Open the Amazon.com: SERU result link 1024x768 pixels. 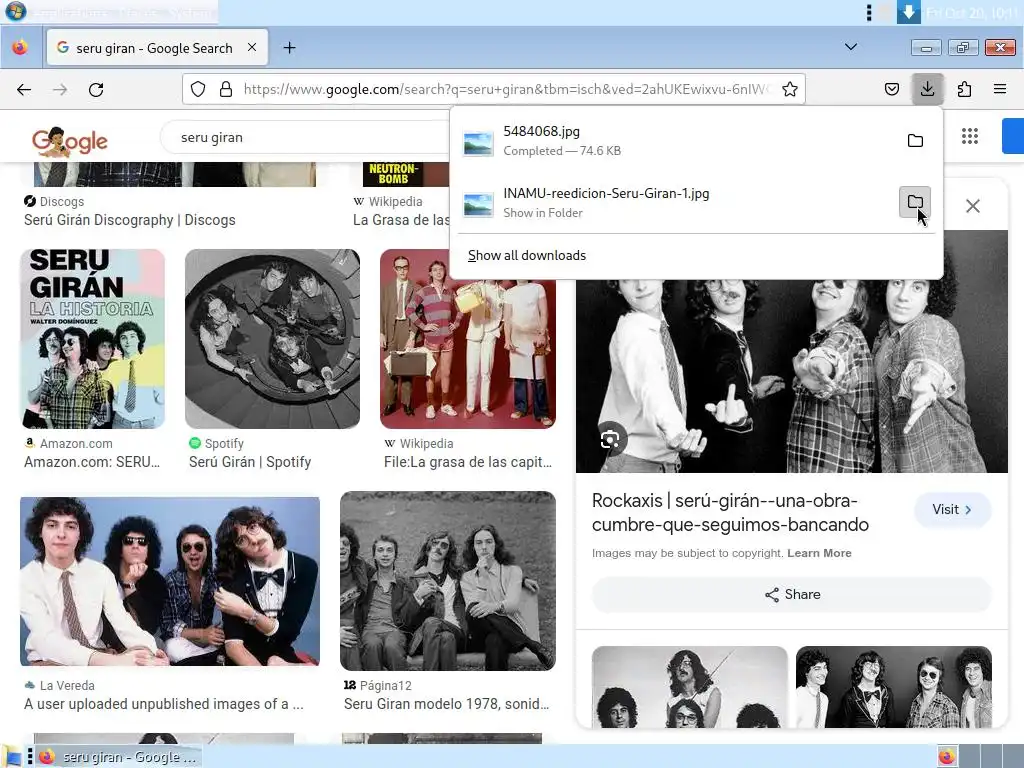[92, 462]
